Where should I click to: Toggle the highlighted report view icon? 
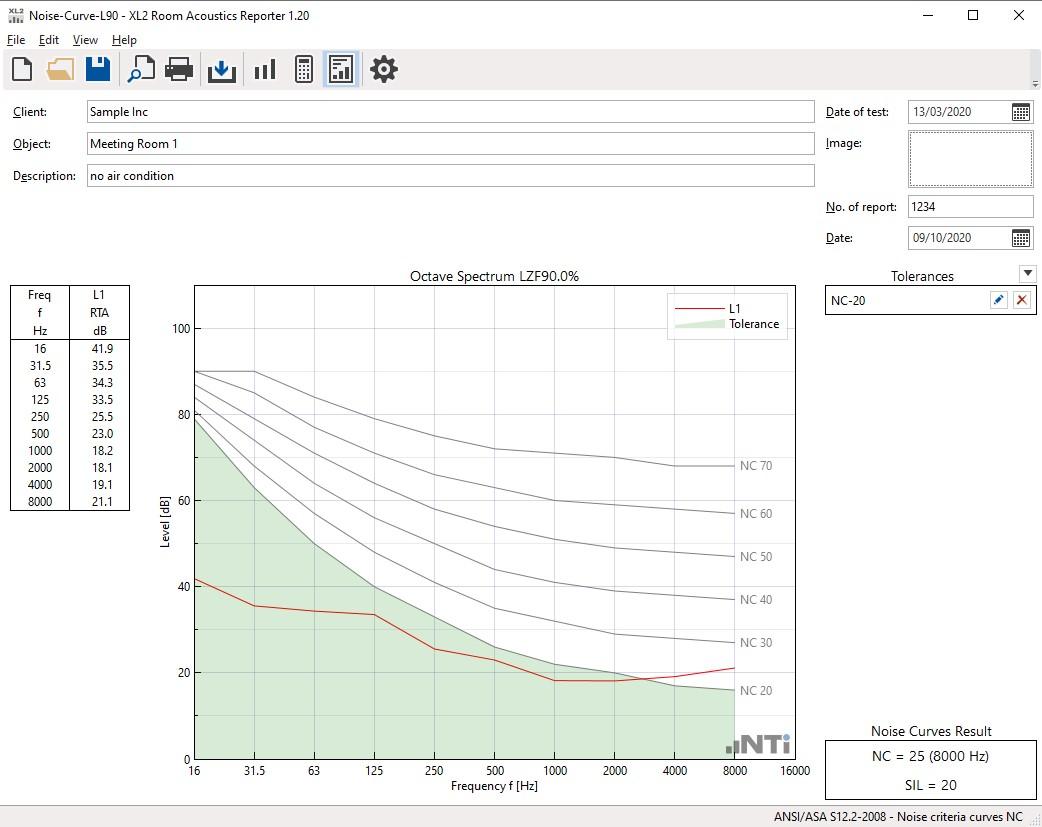[341, 69]
